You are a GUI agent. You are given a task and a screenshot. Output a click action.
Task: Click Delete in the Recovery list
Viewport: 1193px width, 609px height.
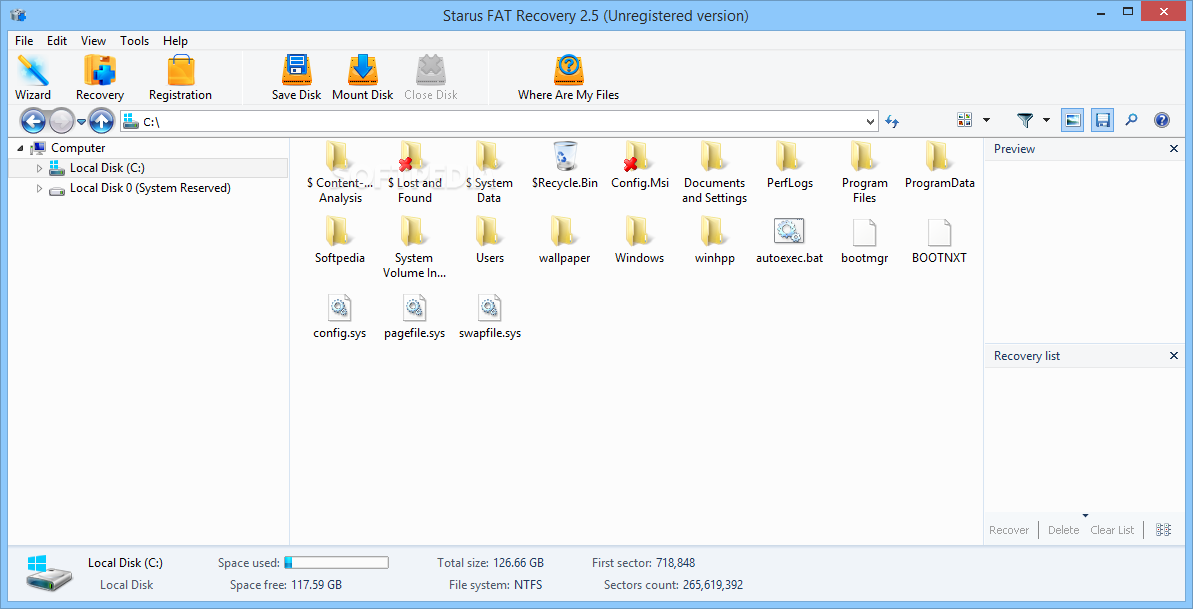coord(1064,531)
